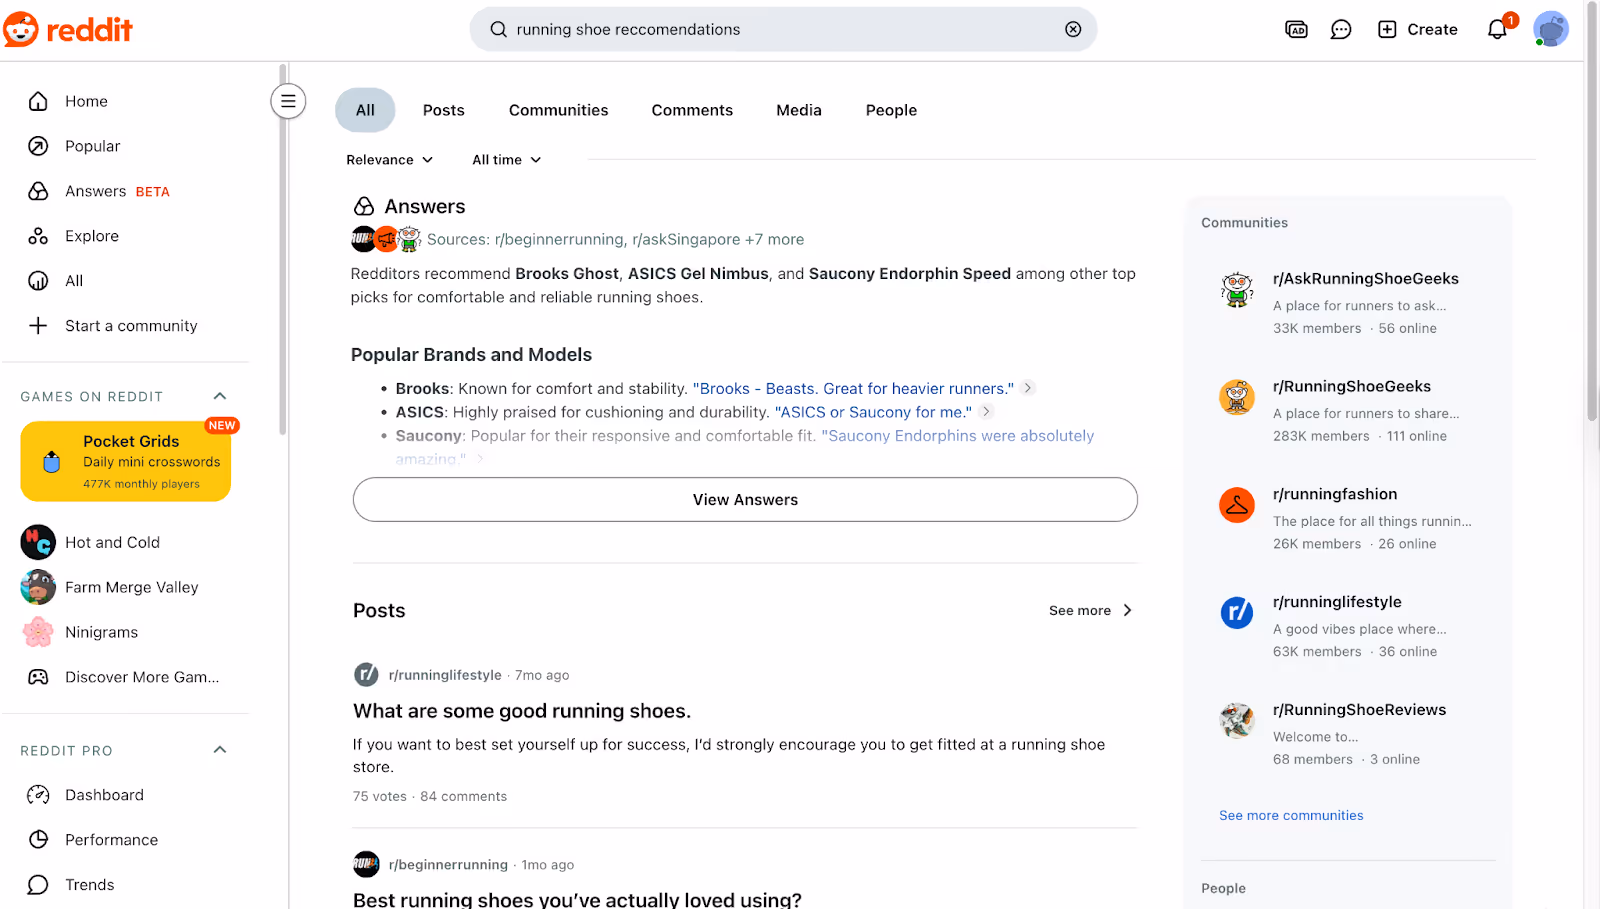Open the All time filter dropdown

pyautogui.click(x=507, y=160)
